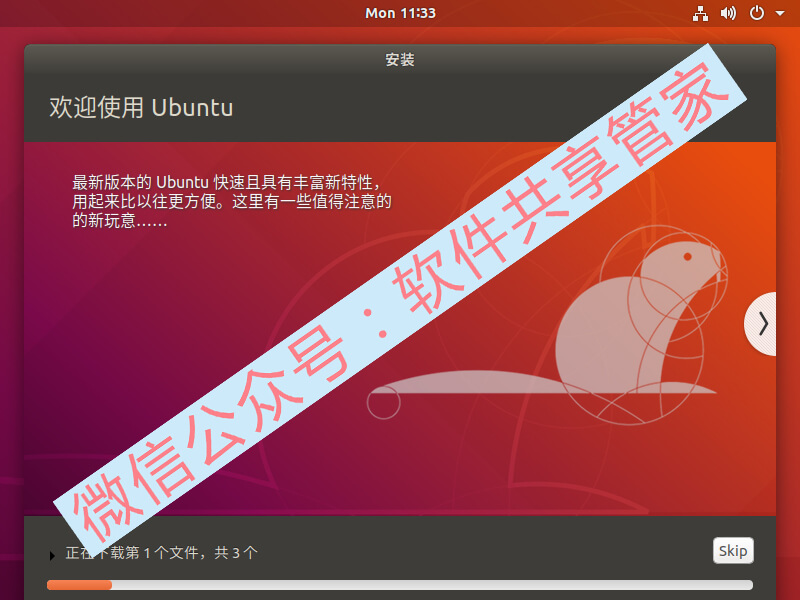The image size is (800, 600).
Task: Click the slideshow description paragraph text
Action: [x=232, y=202]
